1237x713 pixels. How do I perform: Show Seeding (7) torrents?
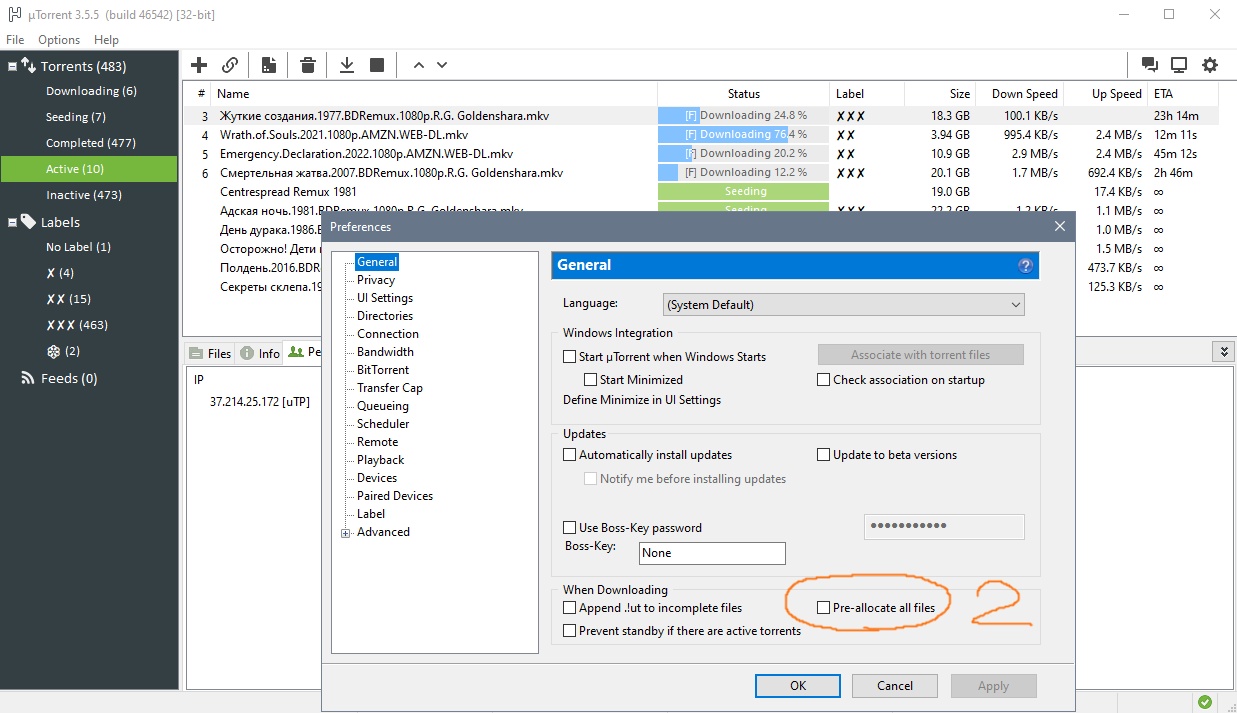coord(76,117)
